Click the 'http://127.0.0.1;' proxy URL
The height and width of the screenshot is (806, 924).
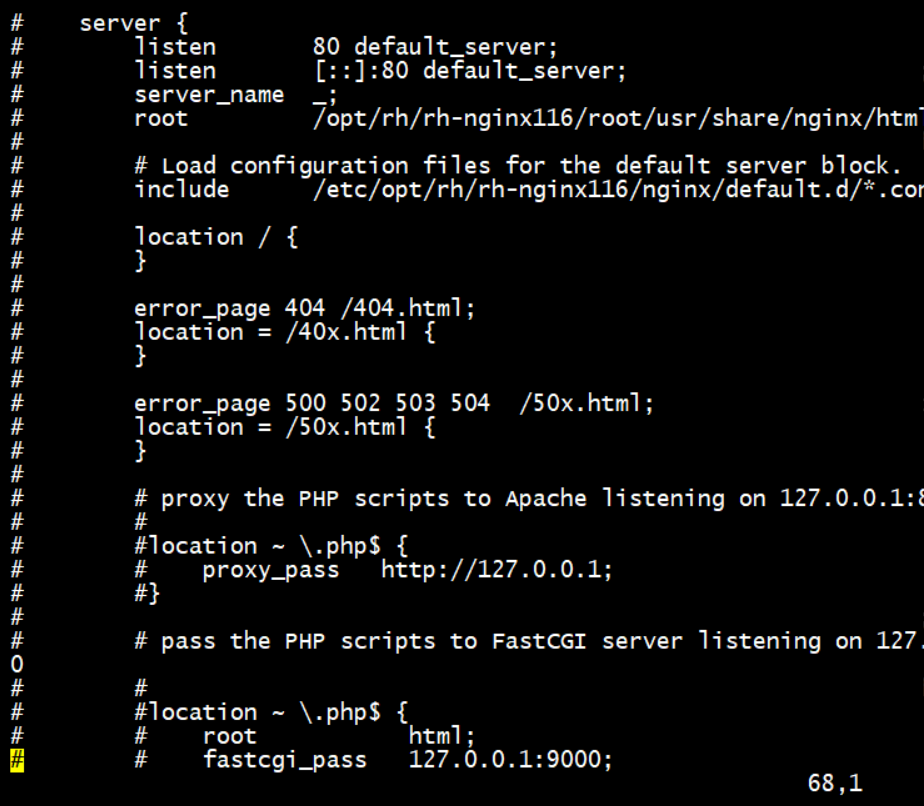496,569
